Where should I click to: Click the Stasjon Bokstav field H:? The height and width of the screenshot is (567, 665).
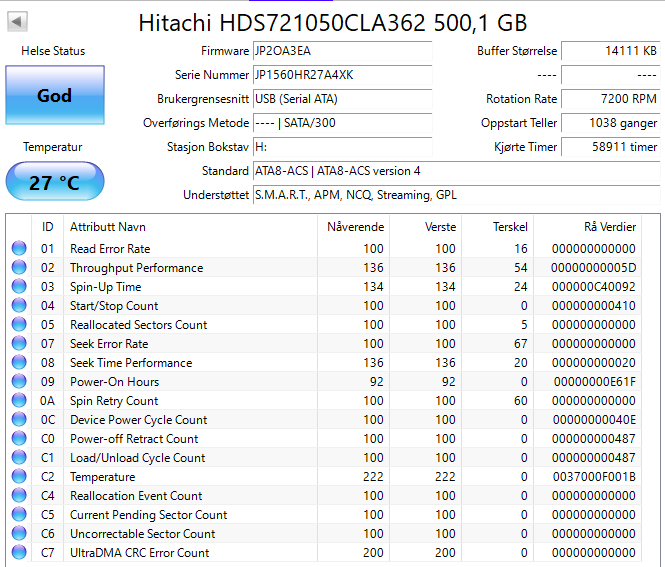tap(343, 147)
